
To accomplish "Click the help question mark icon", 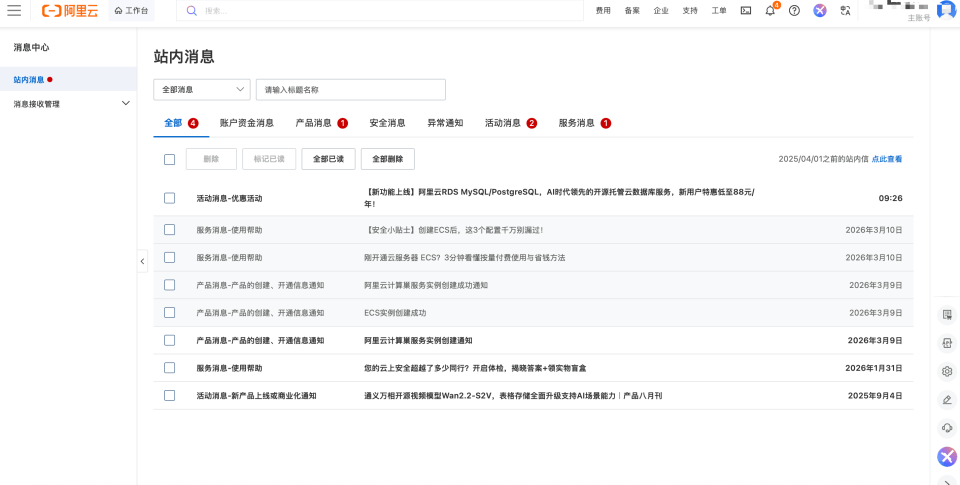I will coord(794,10).
